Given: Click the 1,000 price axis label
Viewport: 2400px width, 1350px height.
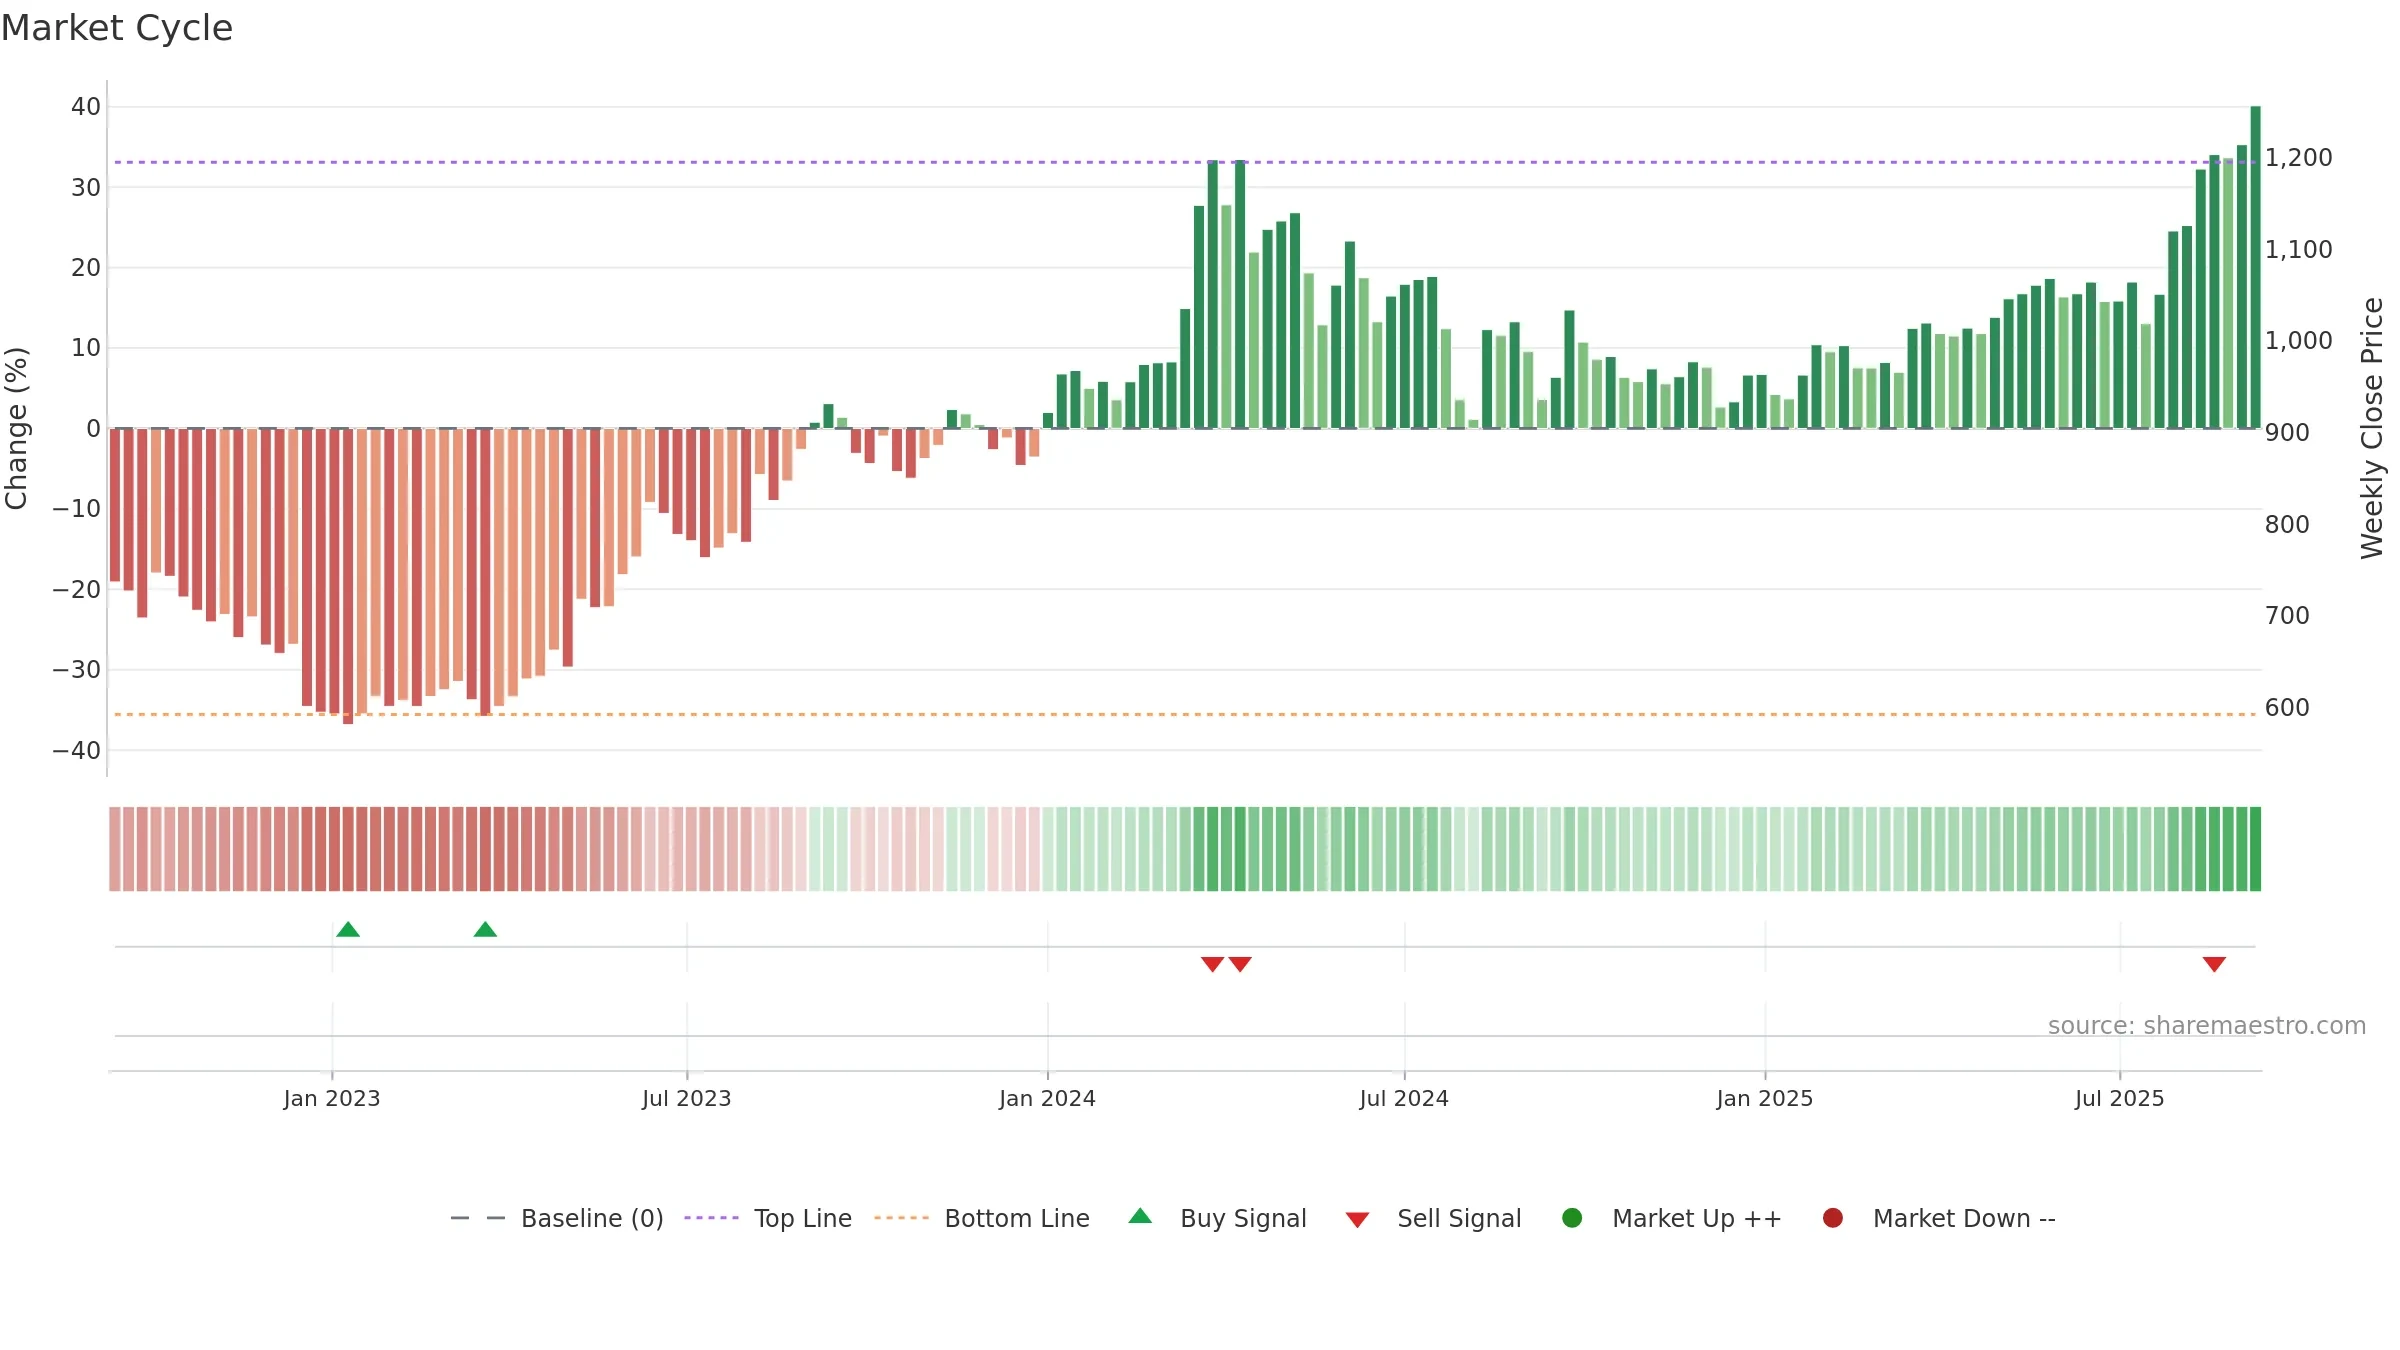Looking at the screenshot, I should pos(2299,341).
